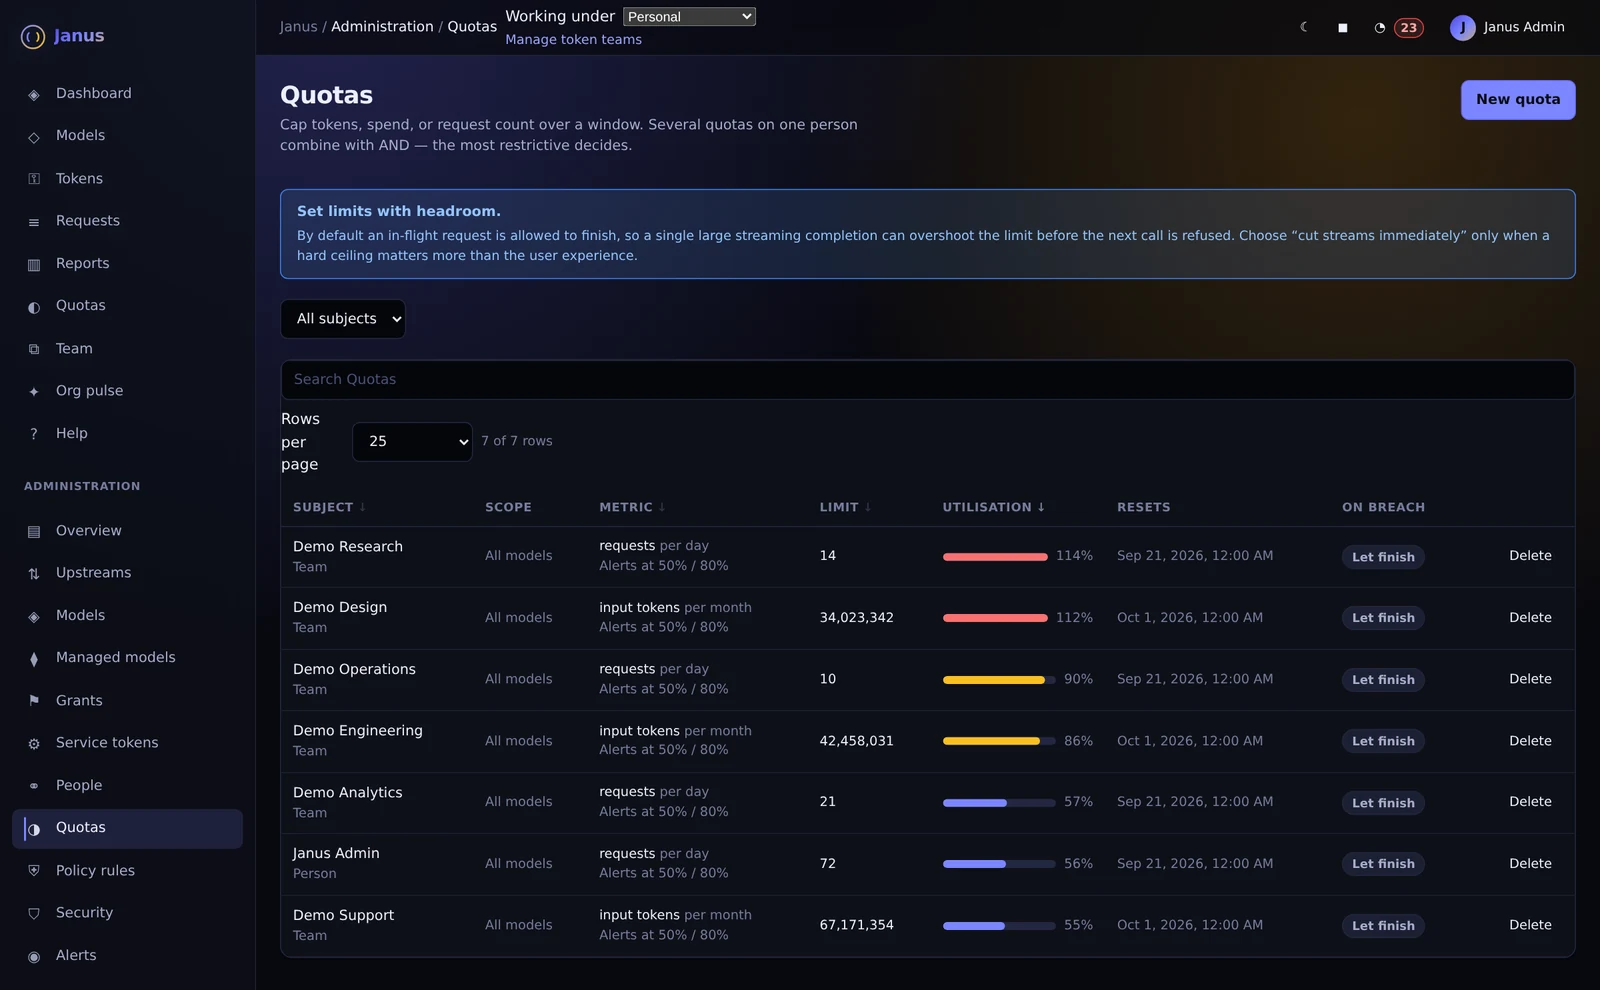Image resolution: width=1600 pixels, height=990 pixels.
Task: Open Dashboard from sidebar
Action: 127,93
